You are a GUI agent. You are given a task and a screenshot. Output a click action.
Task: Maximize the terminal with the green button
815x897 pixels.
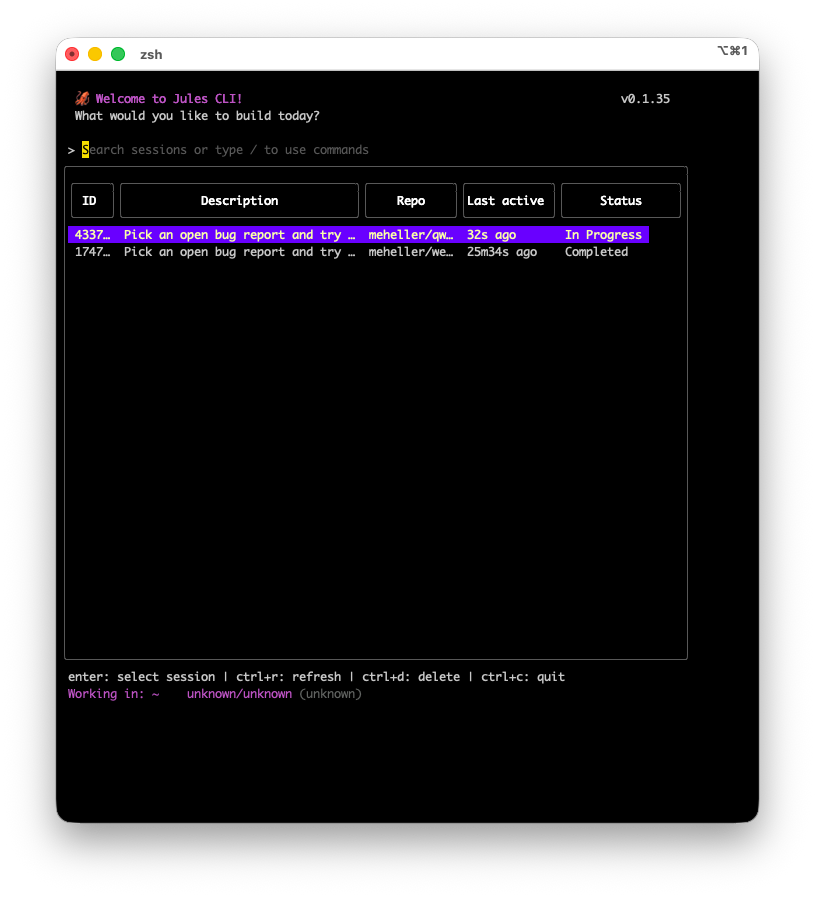point(118,54)
